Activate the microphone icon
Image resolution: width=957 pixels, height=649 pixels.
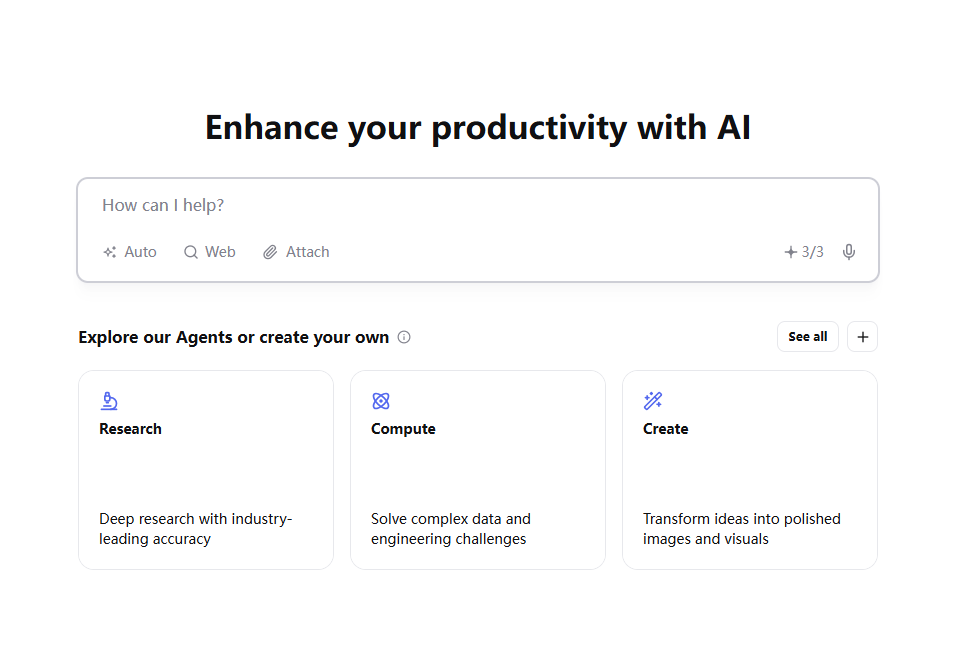tap(849, 251)
